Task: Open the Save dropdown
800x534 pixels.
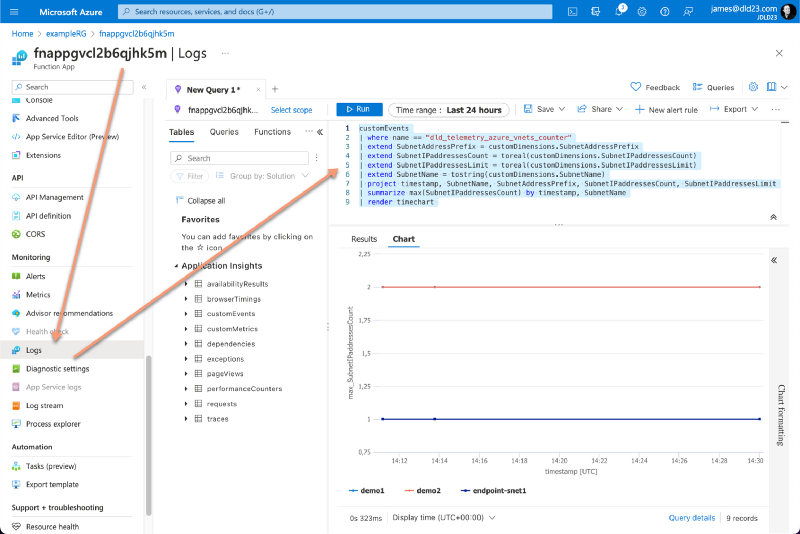Action: [544, 109]
